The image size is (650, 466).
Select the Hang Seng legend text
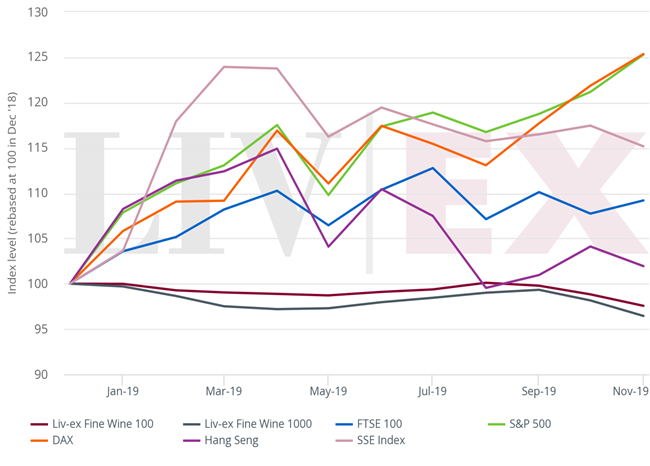[x=234, y=440]
